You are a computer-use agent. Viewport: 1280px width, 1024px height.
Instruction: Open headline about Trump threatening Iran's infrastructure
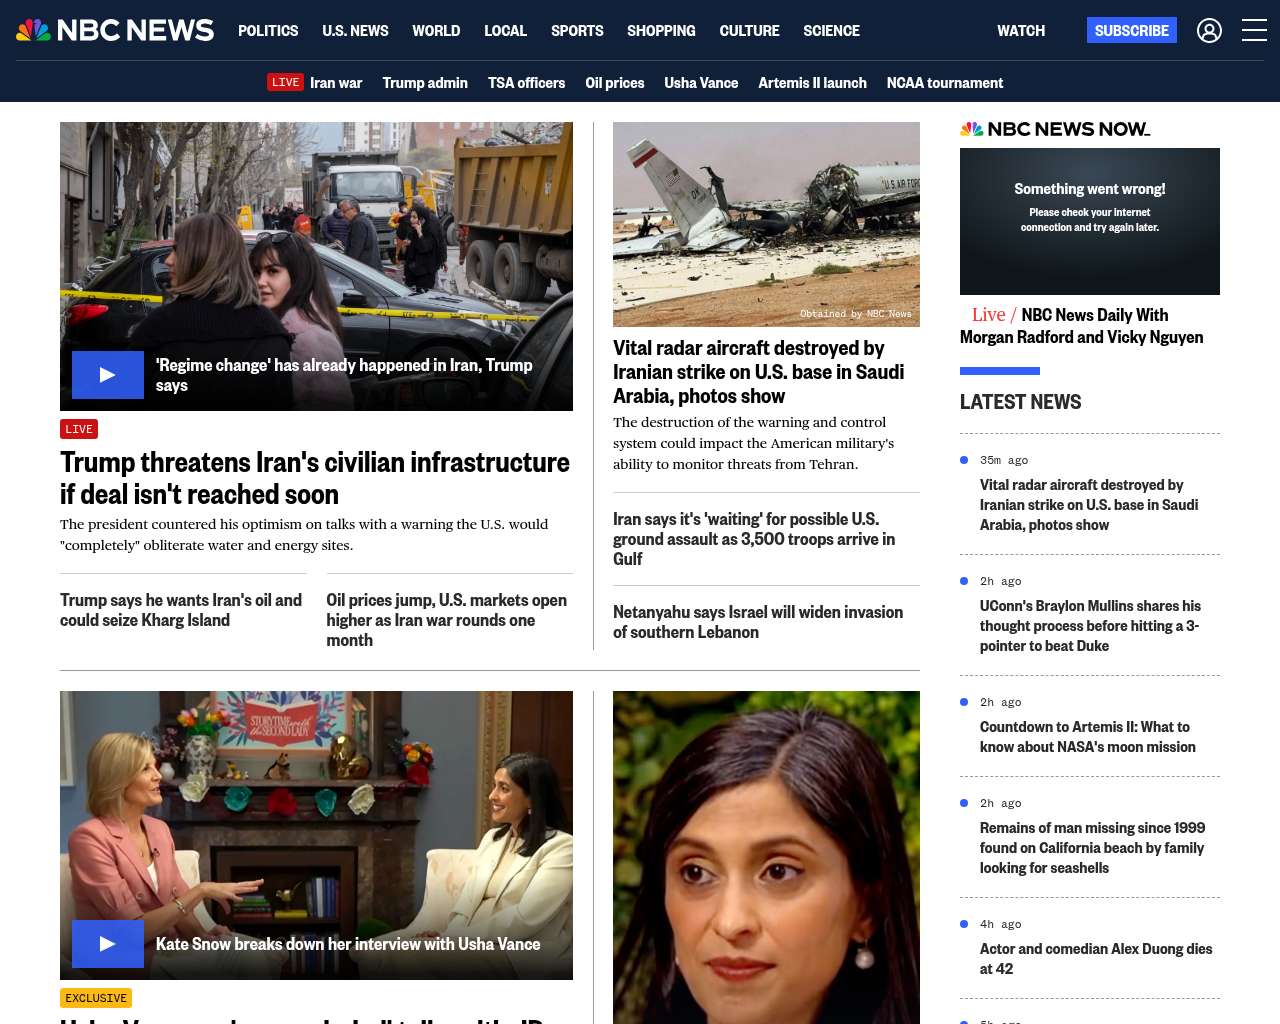(x=315, y=478)
